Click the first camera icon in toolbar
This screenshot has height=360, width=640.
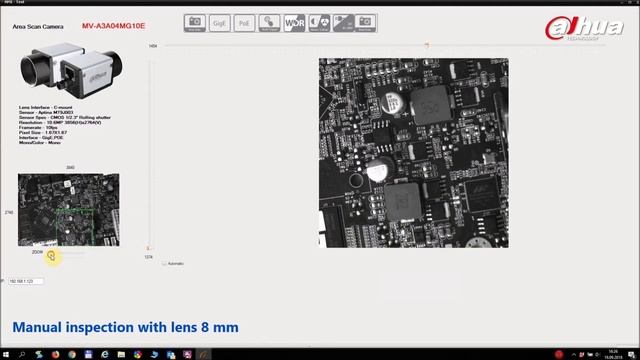point(195,23)
